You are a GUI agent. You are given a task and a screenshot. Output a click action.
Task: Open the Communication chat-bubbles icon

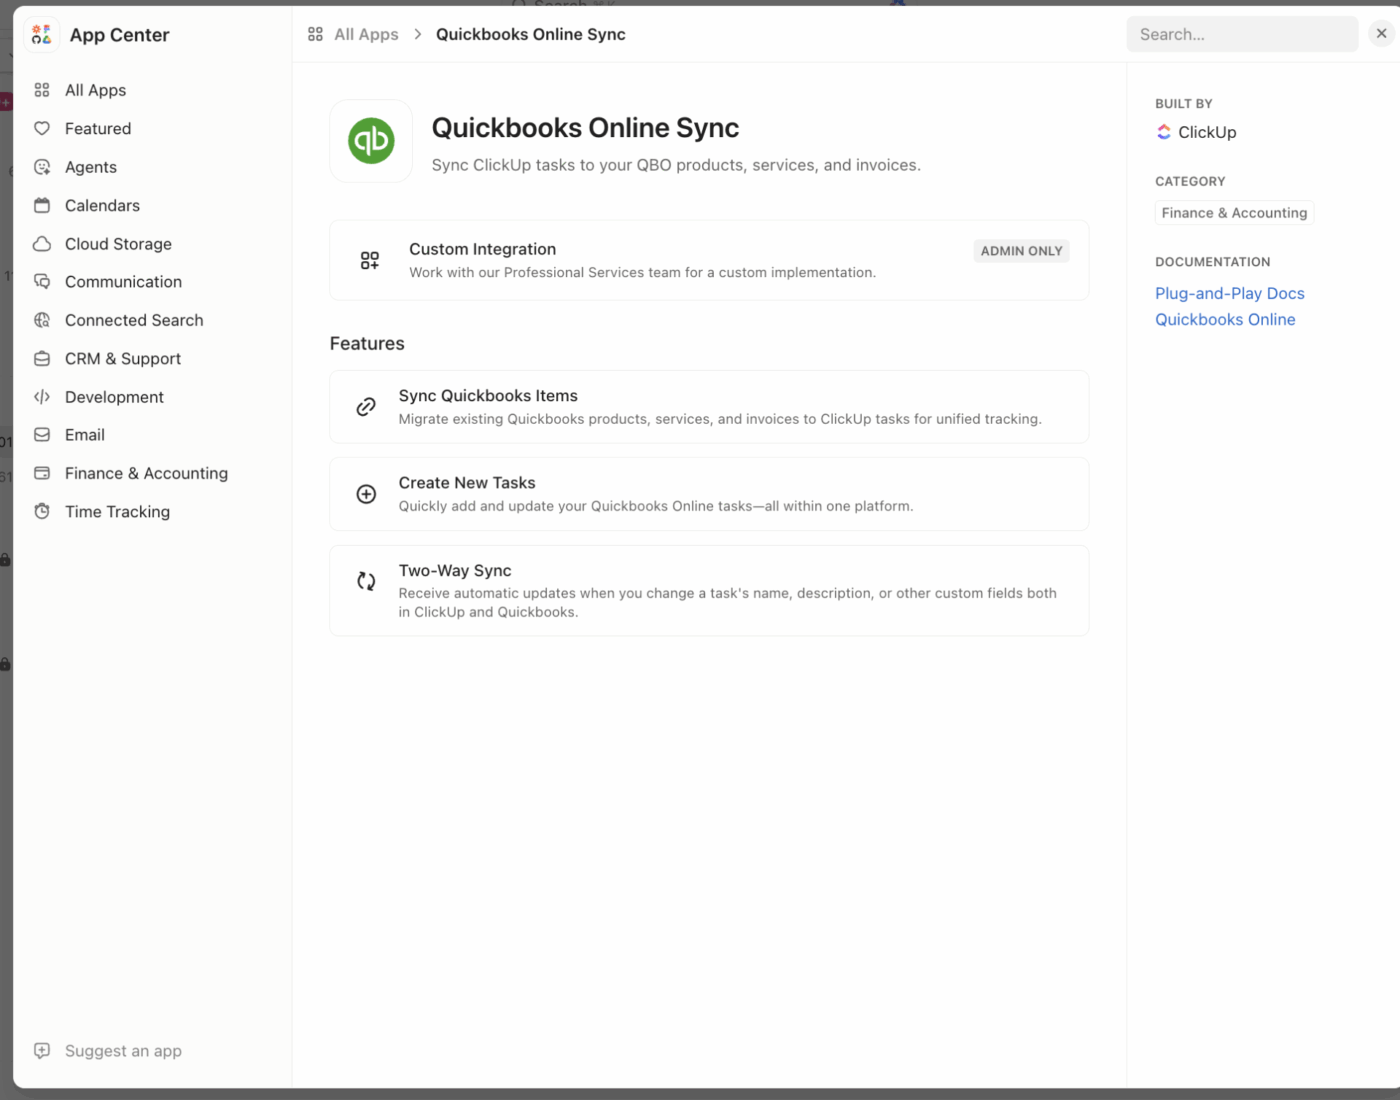tap(42, 281)
